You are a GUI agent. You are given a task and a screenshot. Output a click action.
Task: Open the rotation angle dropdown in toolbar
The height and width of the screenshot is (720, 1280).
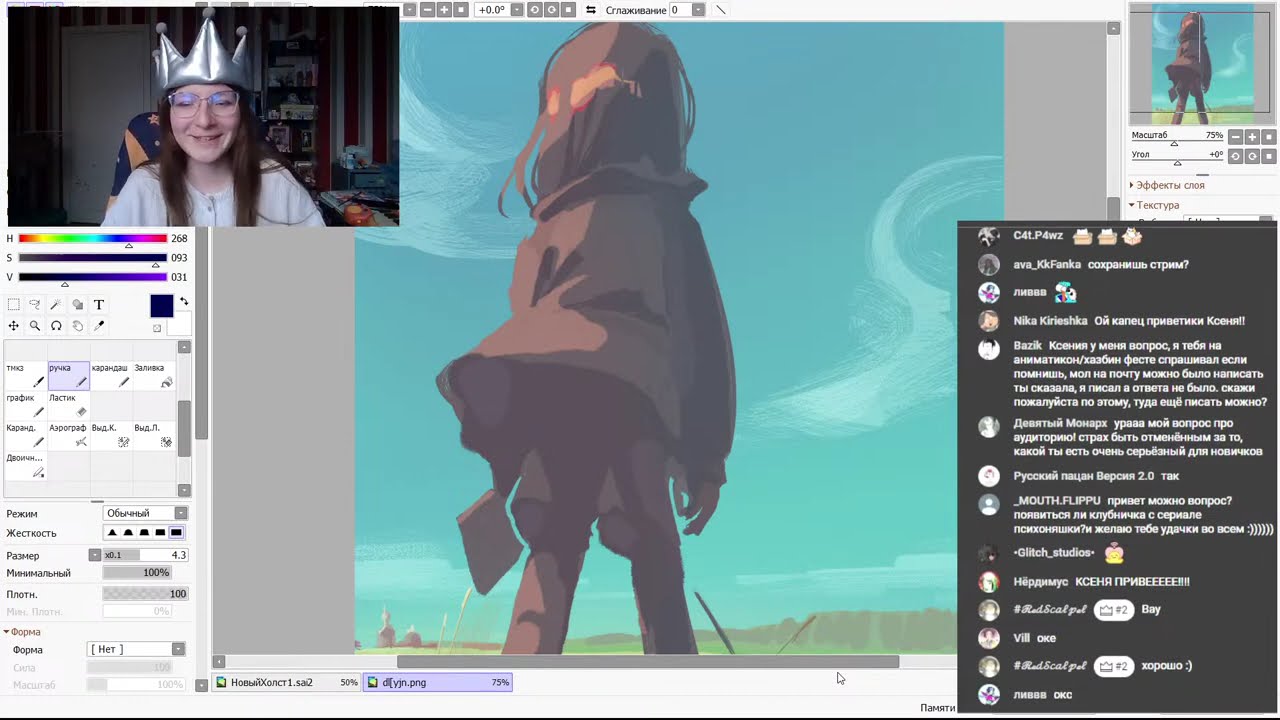[518, 10]
